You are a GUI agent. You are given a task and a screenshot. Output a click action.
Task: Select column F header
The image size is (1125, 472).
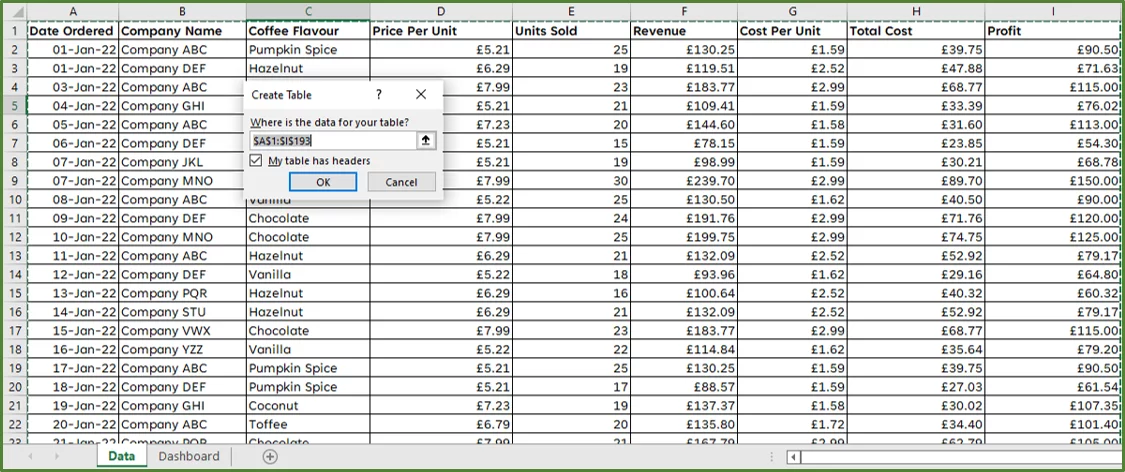(x=684, y=11)
